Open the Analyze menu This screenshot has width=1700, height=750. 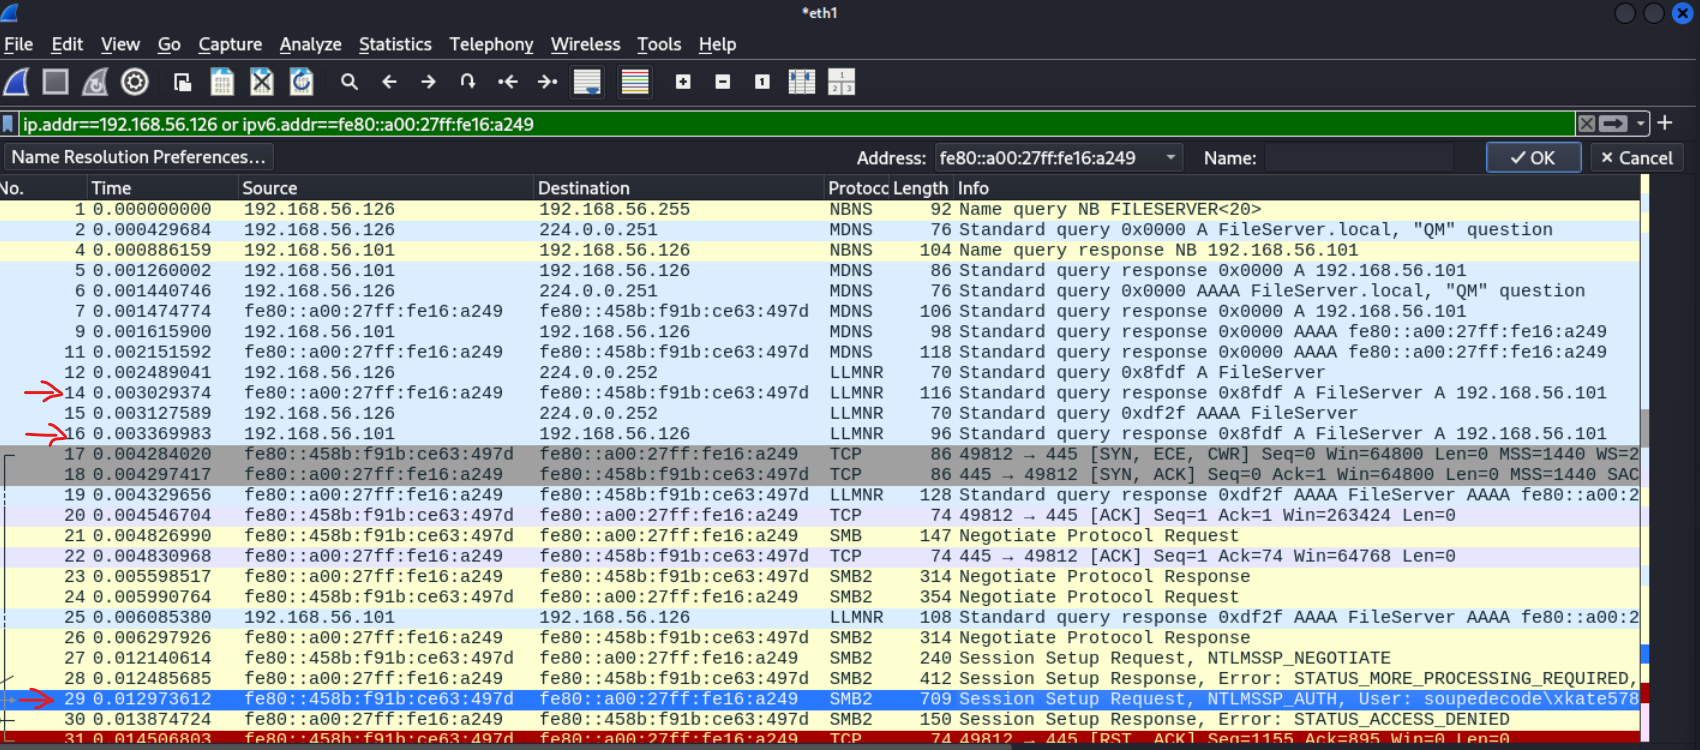pos(310,44)
